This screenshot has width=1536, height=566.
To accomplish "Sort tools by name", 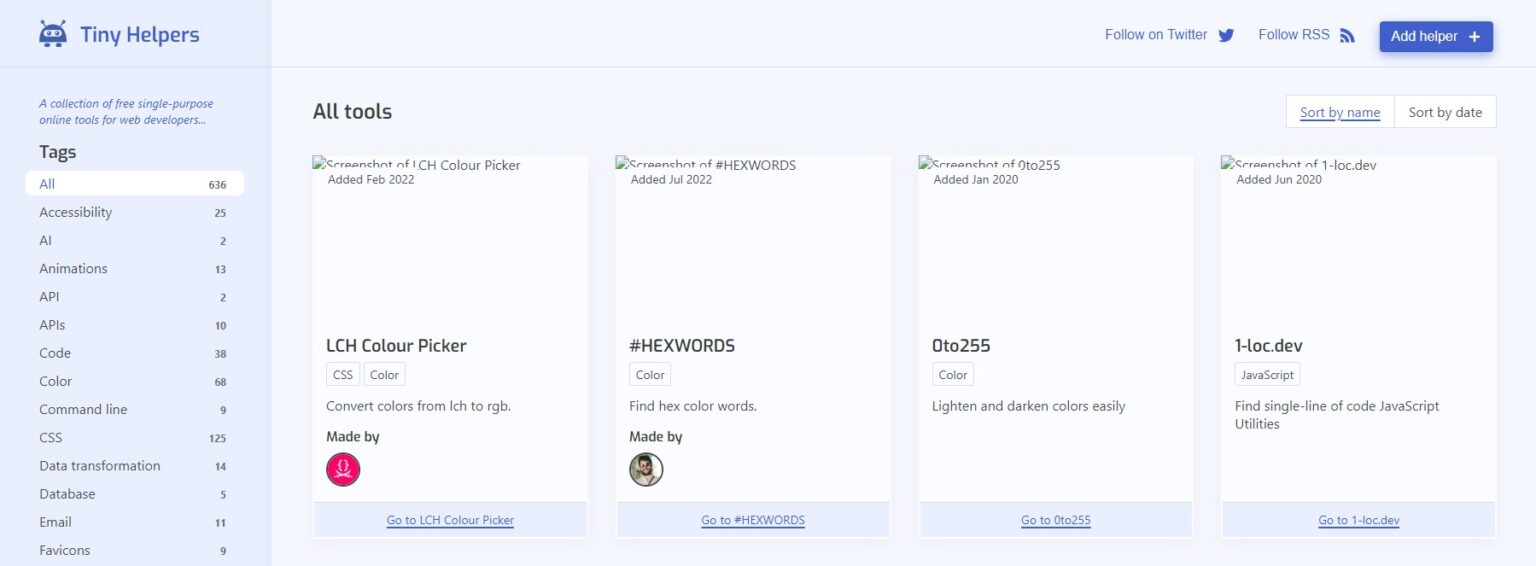I will click(x=1339, y=112).
